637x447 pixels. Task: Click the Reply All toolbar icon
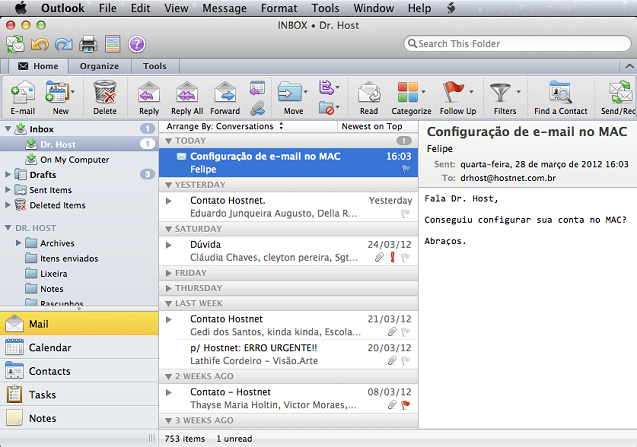pos(187,97)
